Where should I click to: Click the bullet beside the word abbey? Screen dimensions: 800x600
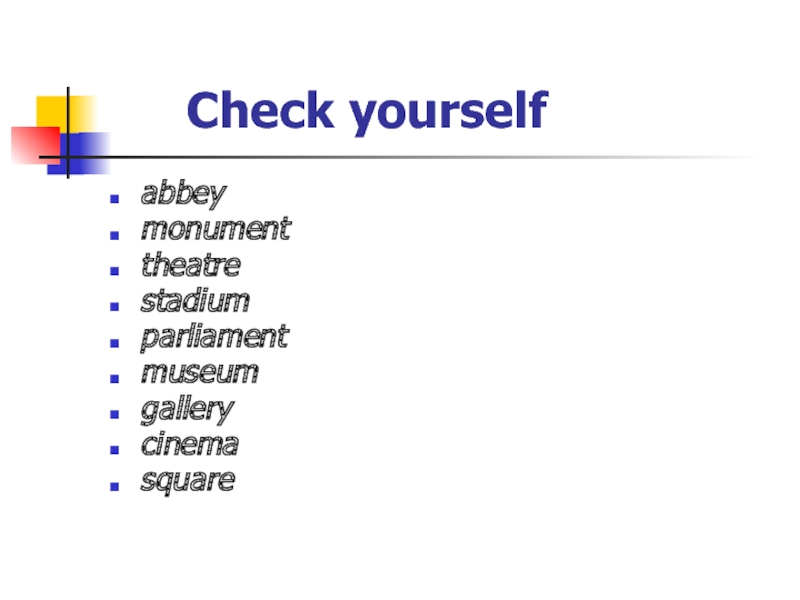coord(117,196)
